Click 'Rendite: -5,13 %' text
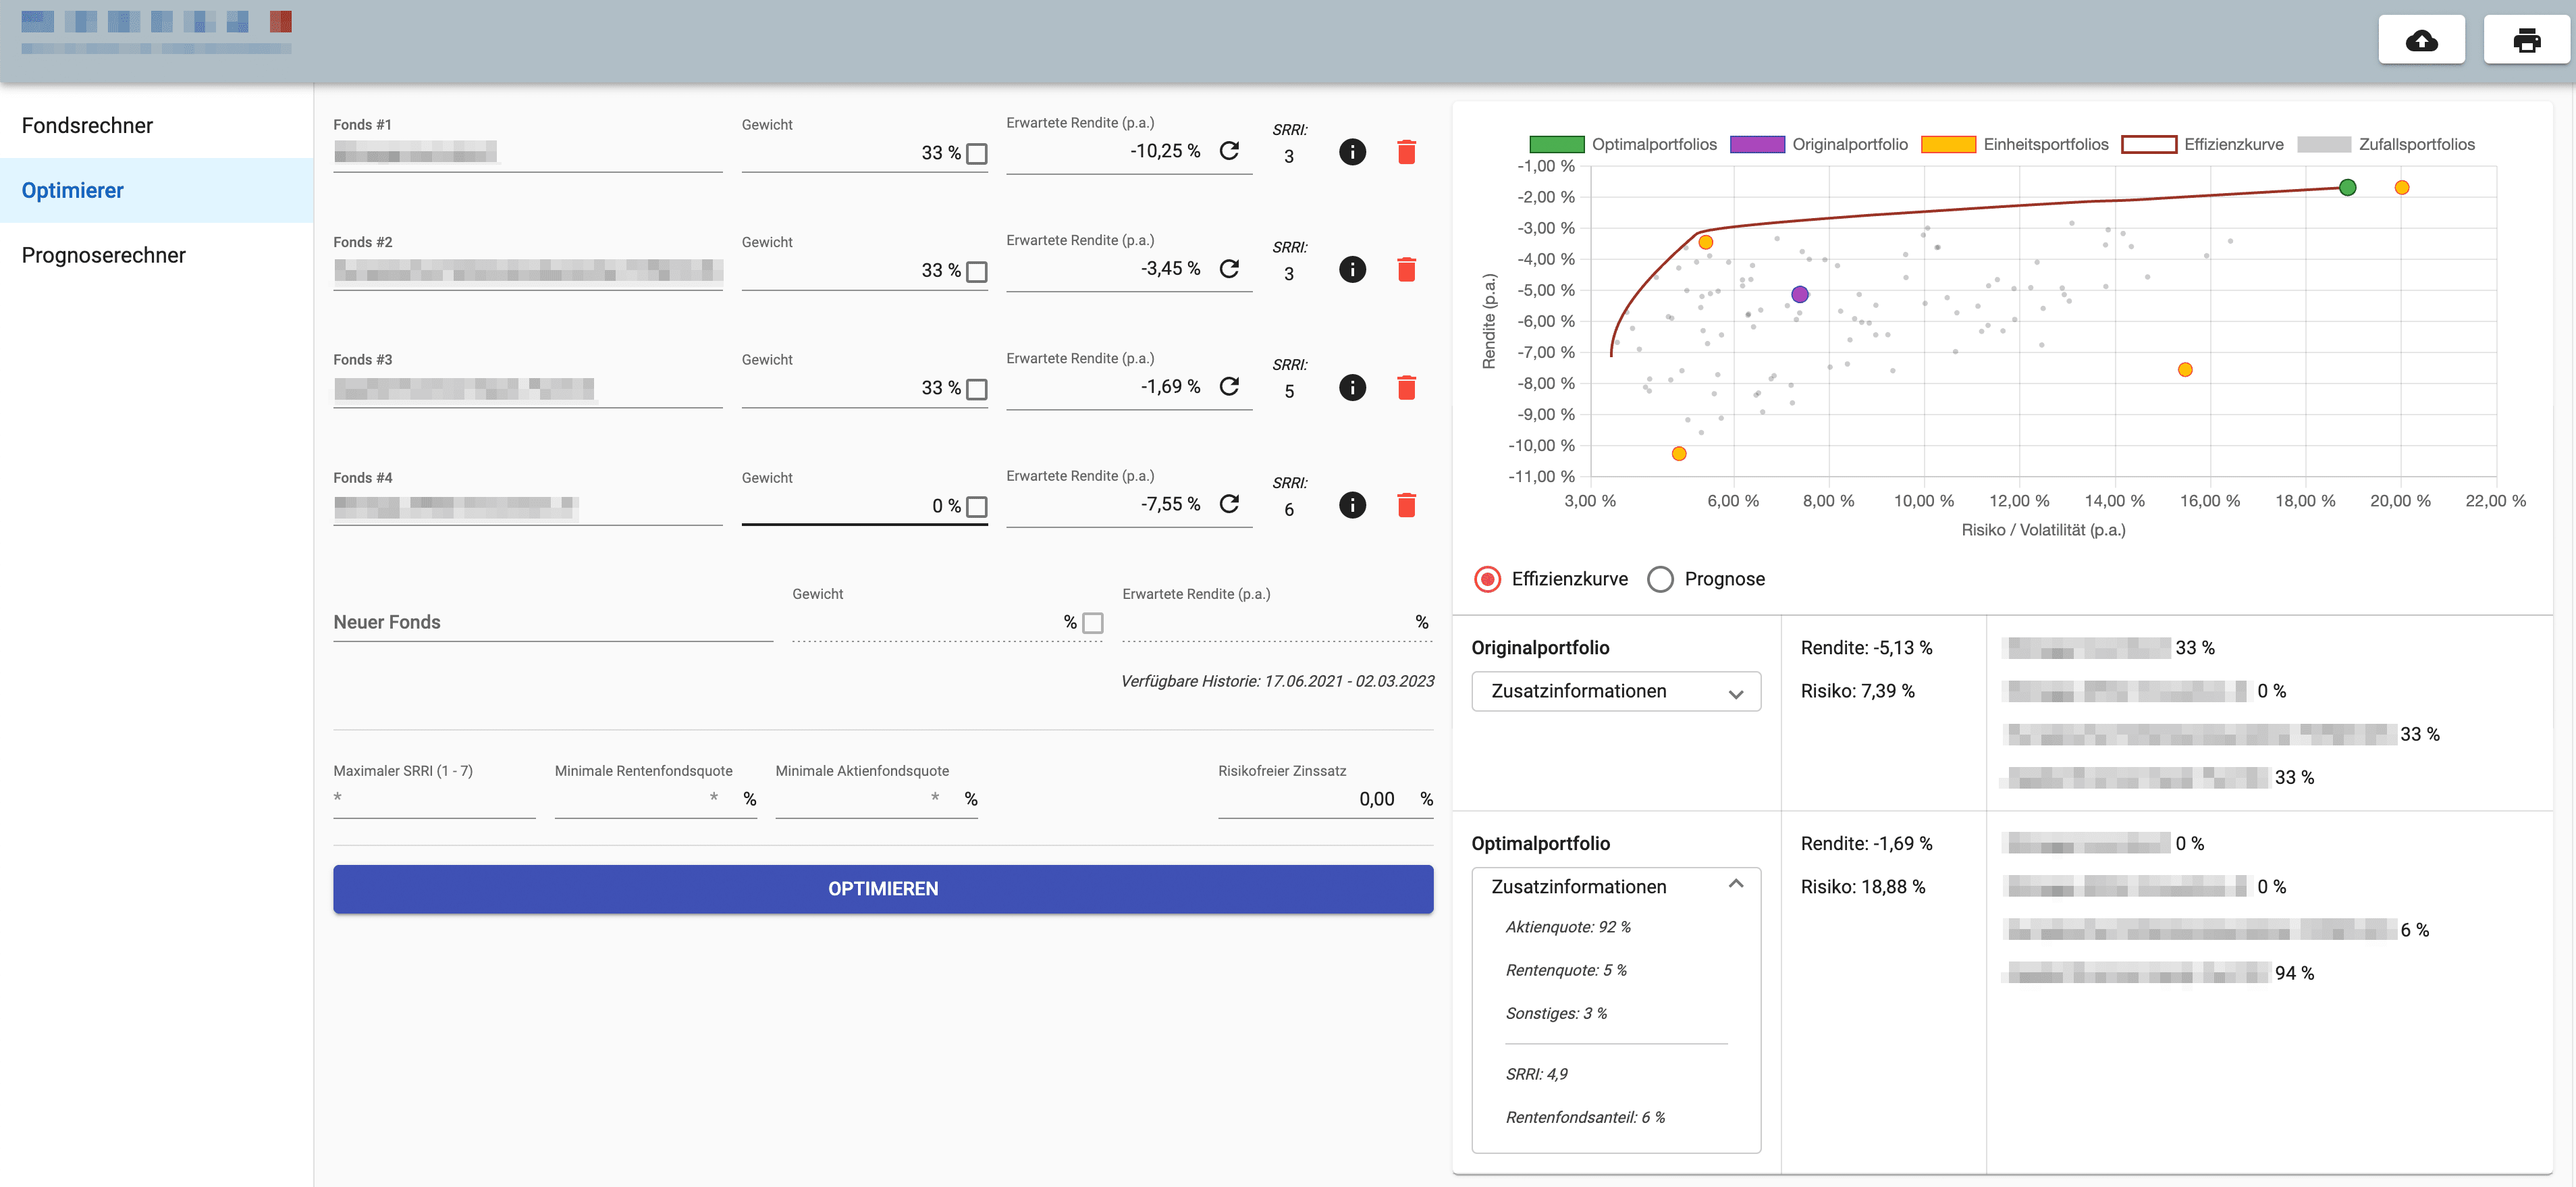The width and height of the screenshot is (2576, 1187). 1866,648
